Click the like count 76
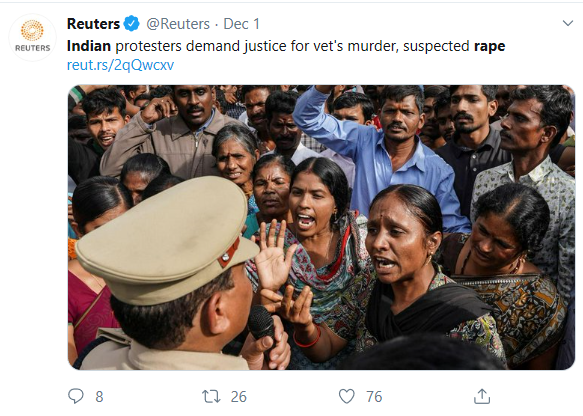This screenshot has width=583, height=416. [x=374, y=397]
